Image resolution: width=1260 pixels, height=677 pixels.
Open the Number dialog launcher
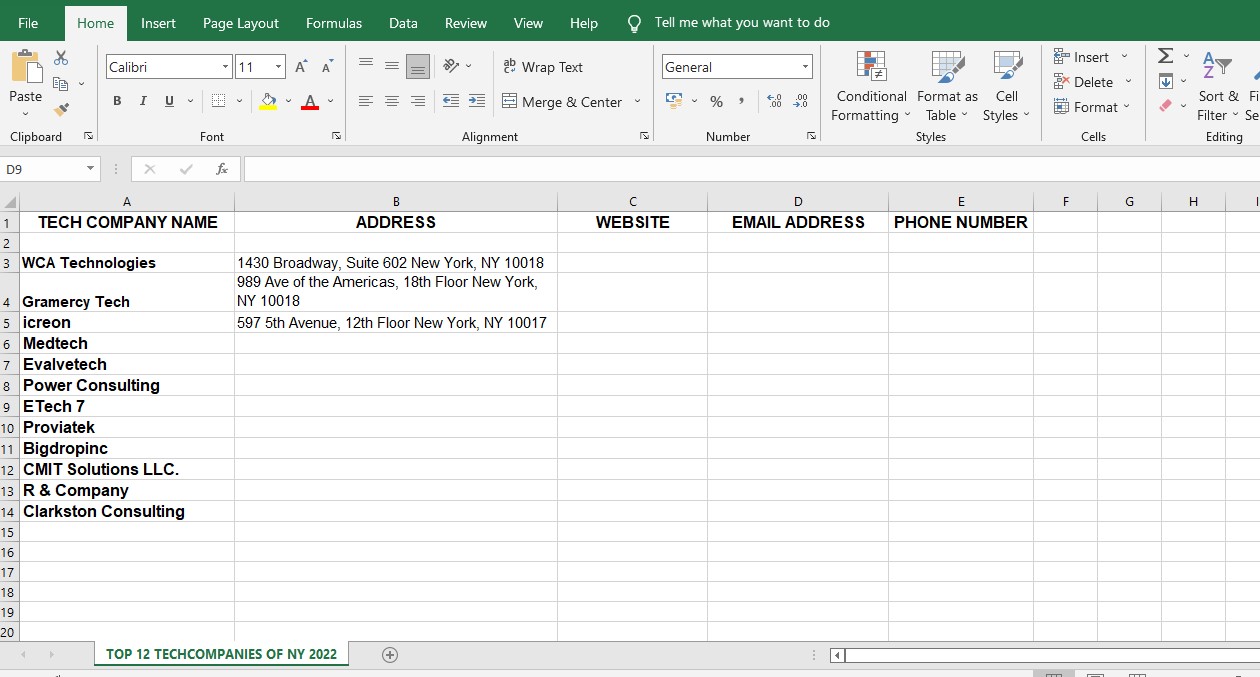click(x=811, y=136)
